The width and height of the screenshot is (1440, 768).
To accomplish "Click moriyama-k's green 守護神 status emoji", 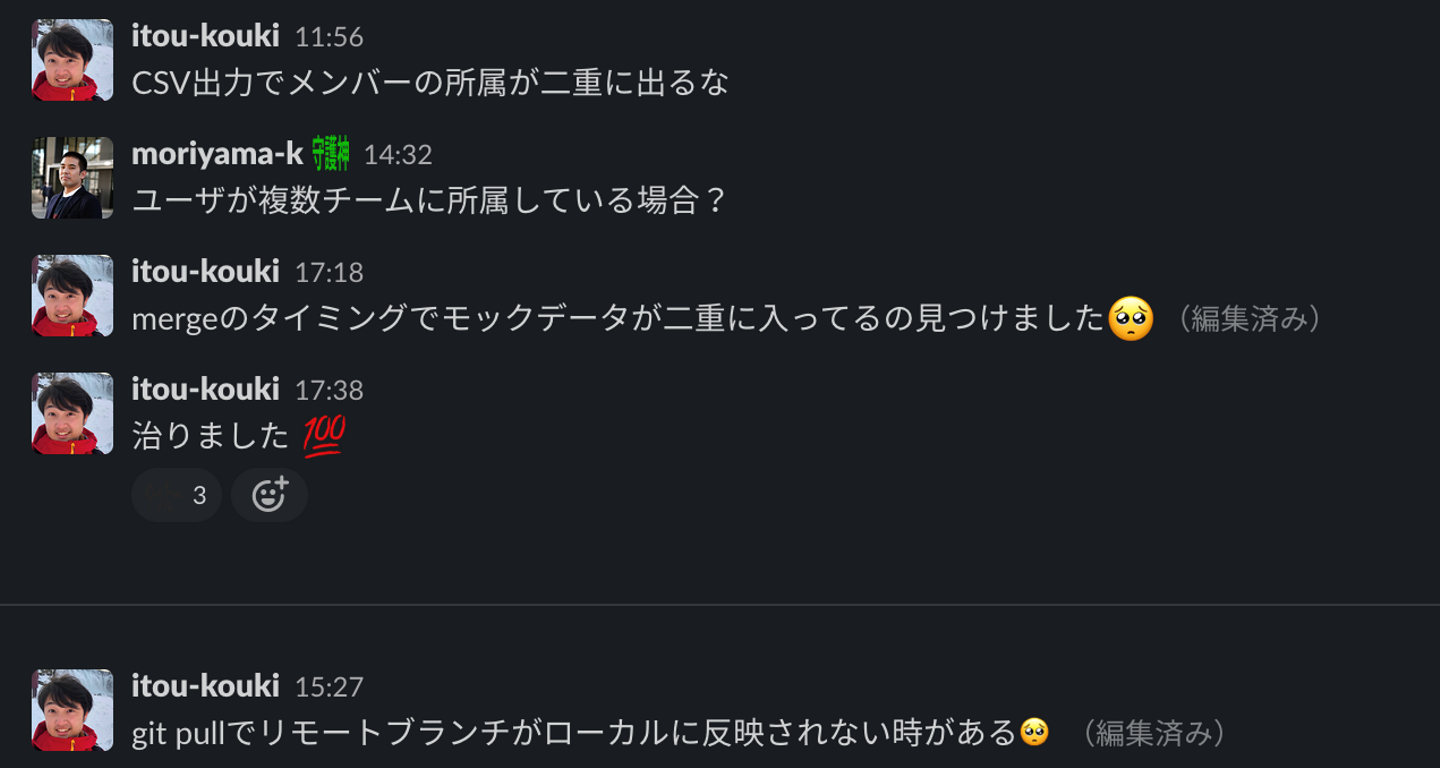I will tap(331, 154).
